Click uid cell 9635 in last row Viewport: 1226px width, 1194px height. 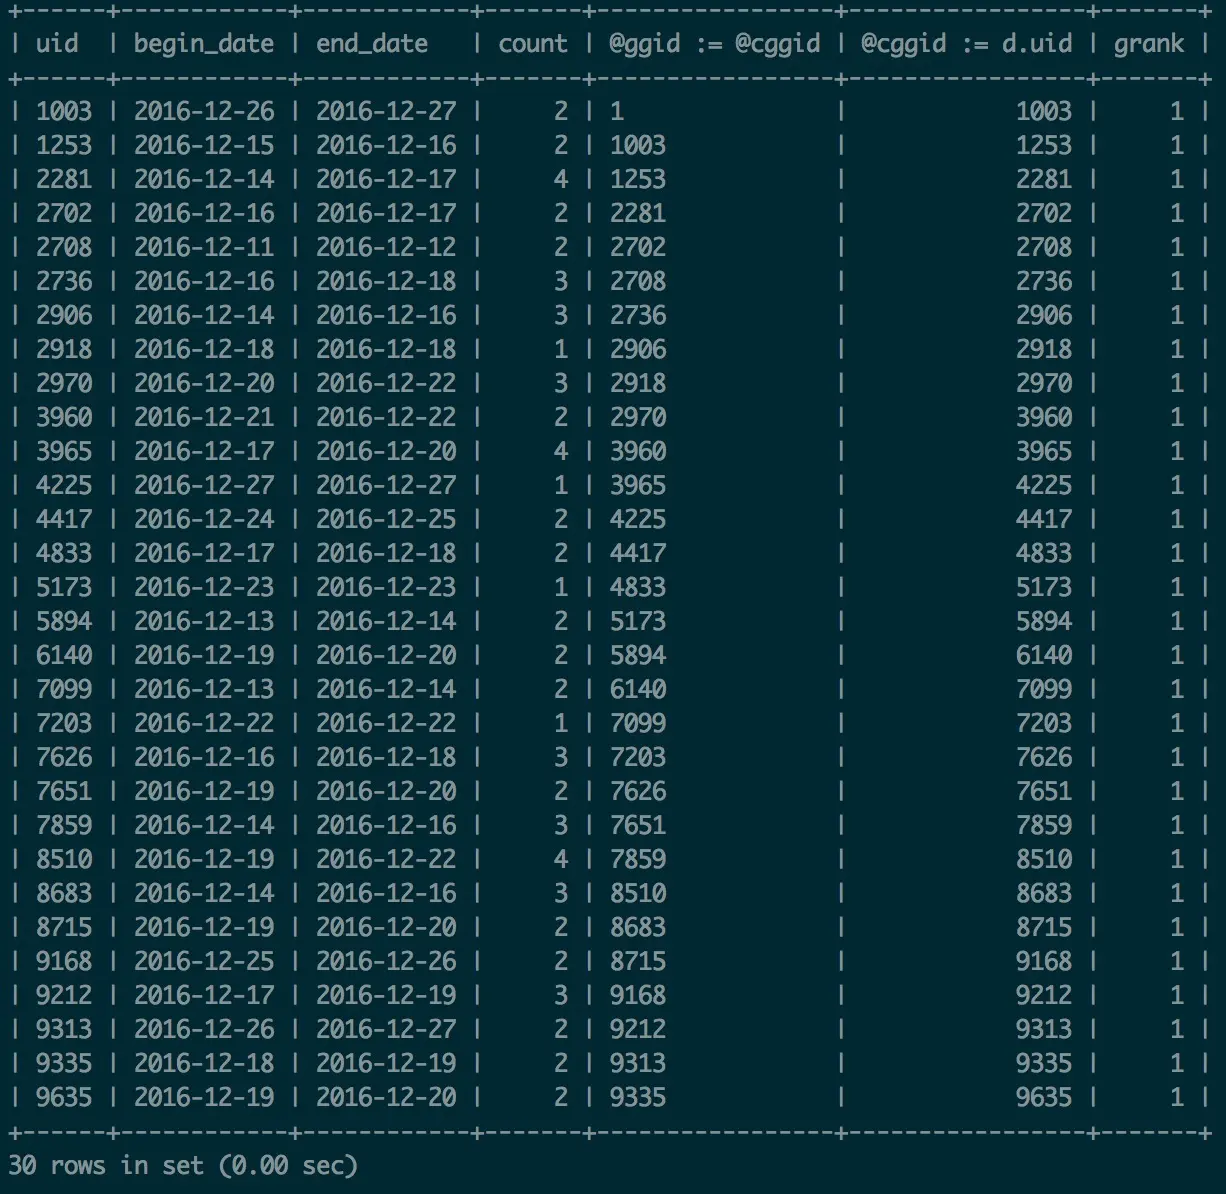[64, 1097]
